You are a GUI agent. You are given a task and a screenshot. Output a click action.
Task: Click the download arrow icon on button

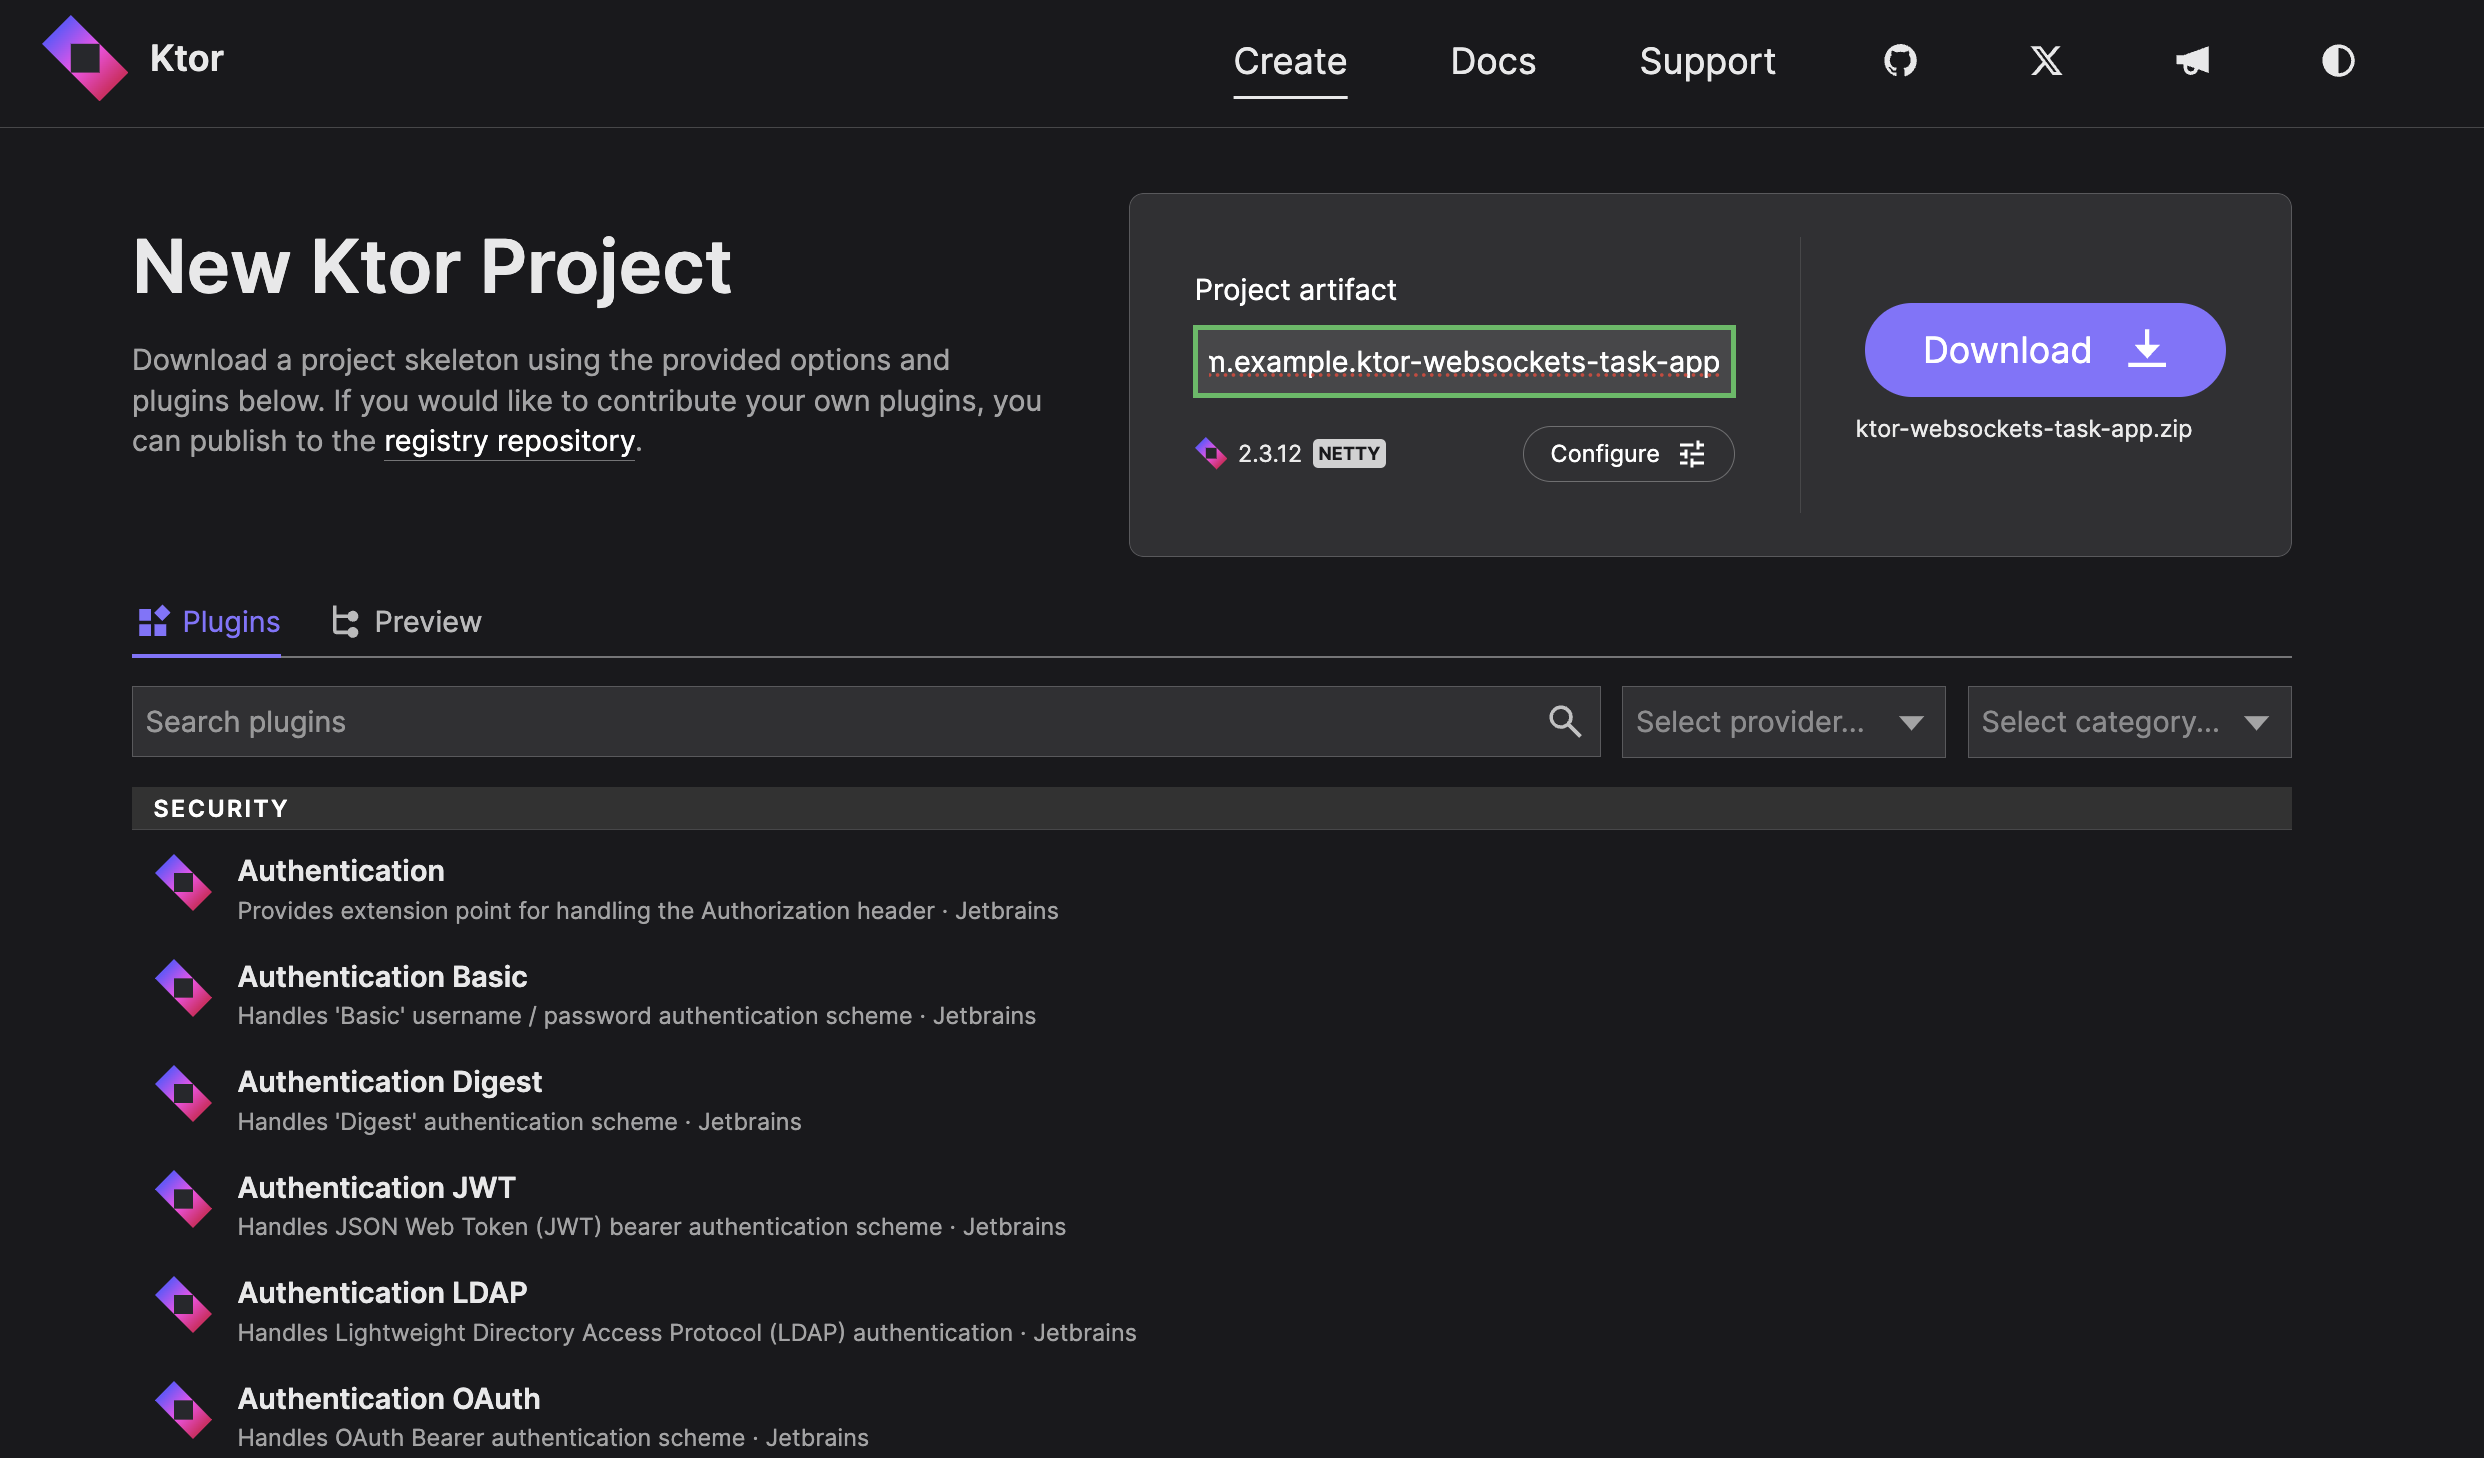2146,350
